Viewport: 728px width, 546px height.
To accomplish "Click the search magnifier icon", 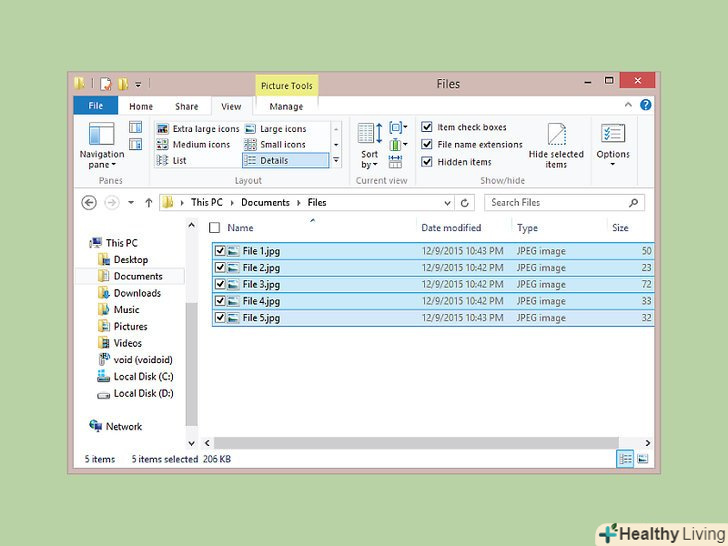I will pyautogui.click(x=633, y=203).
